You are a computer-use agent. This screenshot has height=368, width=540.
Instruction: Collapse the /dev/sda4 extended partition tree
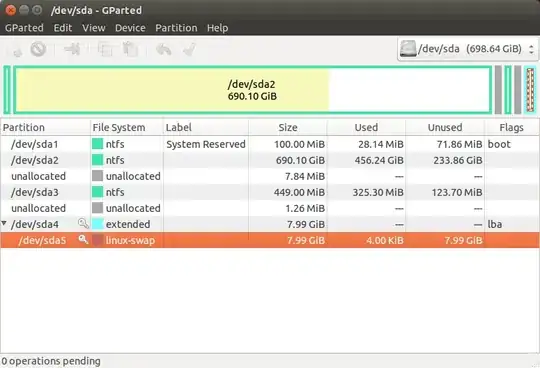tap(4, 223)
